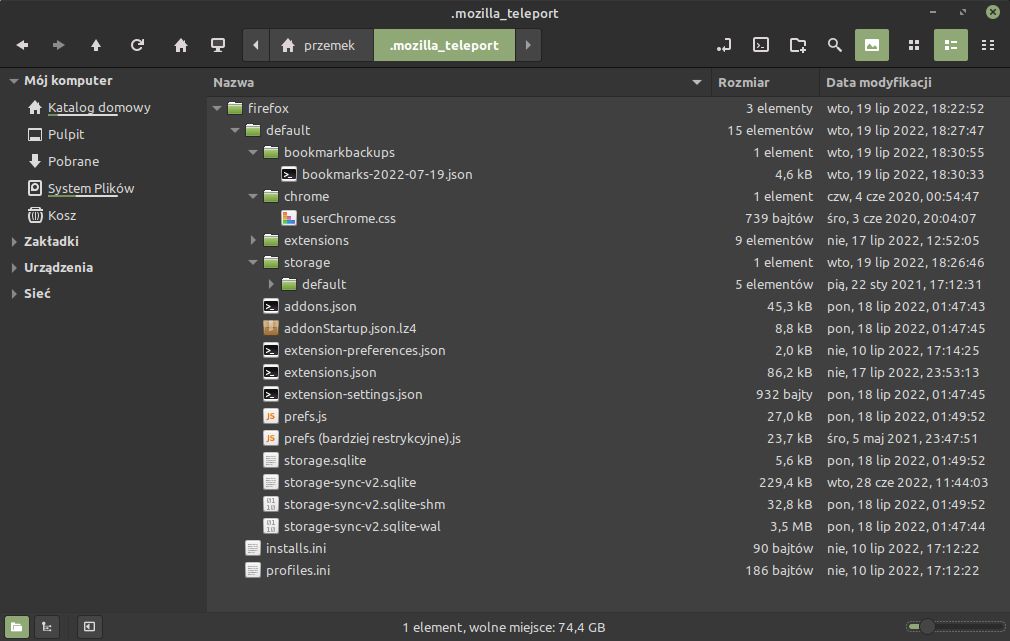Sort by Data modyfikacji column header

tap(915, 82)
